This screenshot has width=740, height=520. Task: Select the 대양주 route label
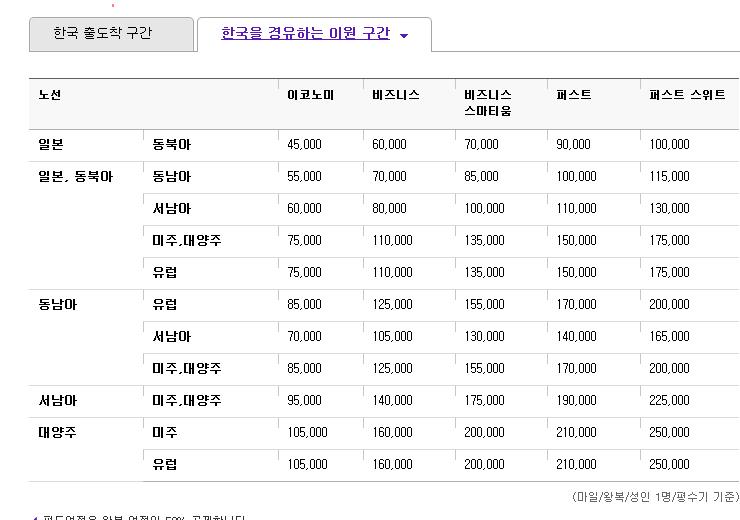coord(58,432)
